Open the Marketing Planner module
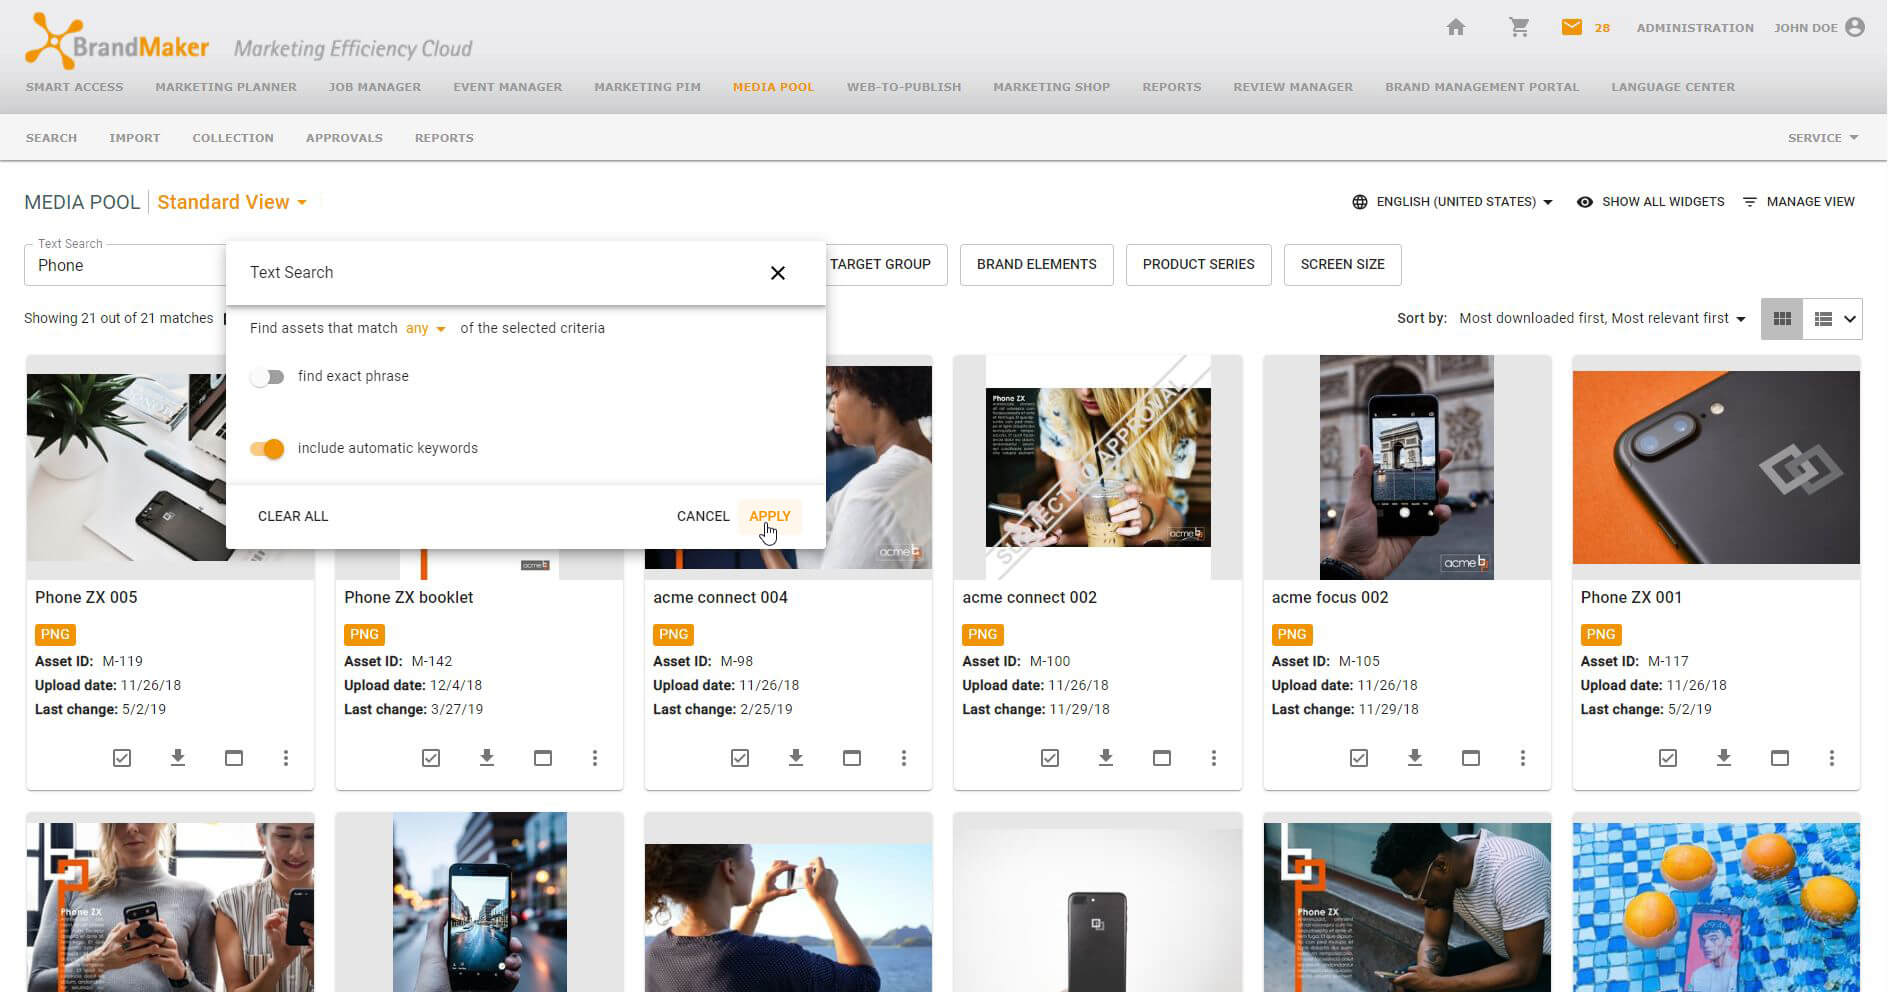1888x992 pixels. (x=226, y=87)
